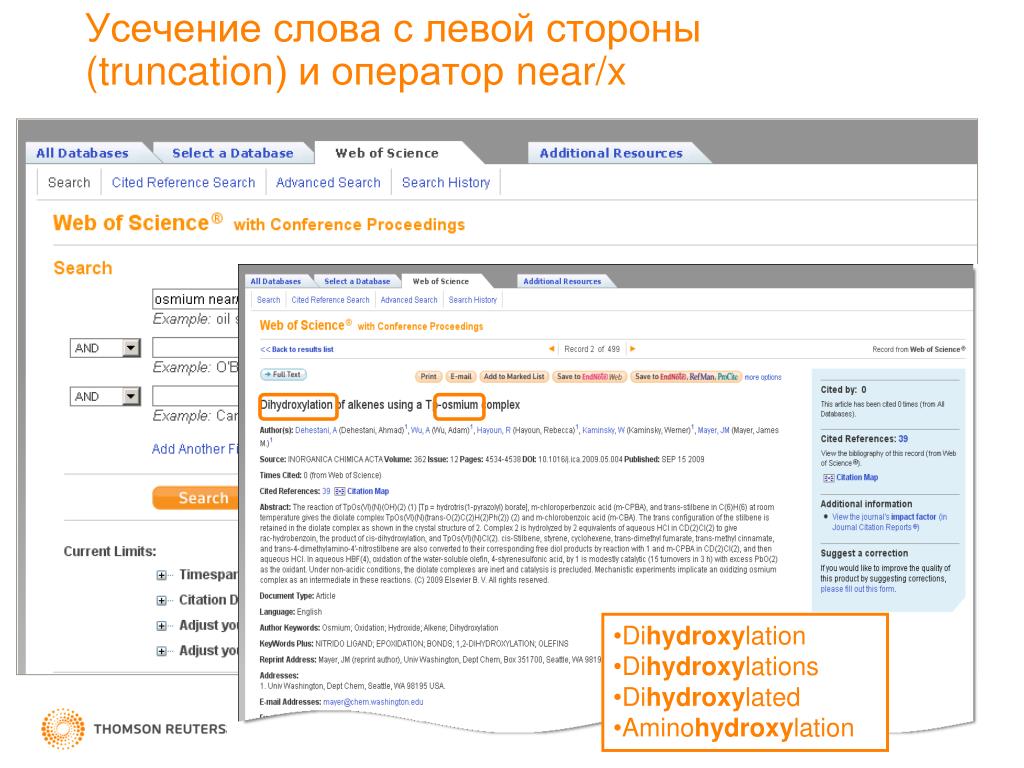Open Search History in front record window
This screenshot has width=1024, height=768.
click(x=472, y=300)
